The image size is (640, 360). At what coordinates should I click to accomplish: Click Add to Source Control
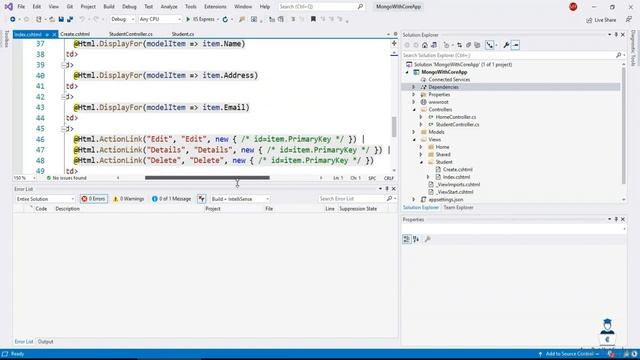569,354
